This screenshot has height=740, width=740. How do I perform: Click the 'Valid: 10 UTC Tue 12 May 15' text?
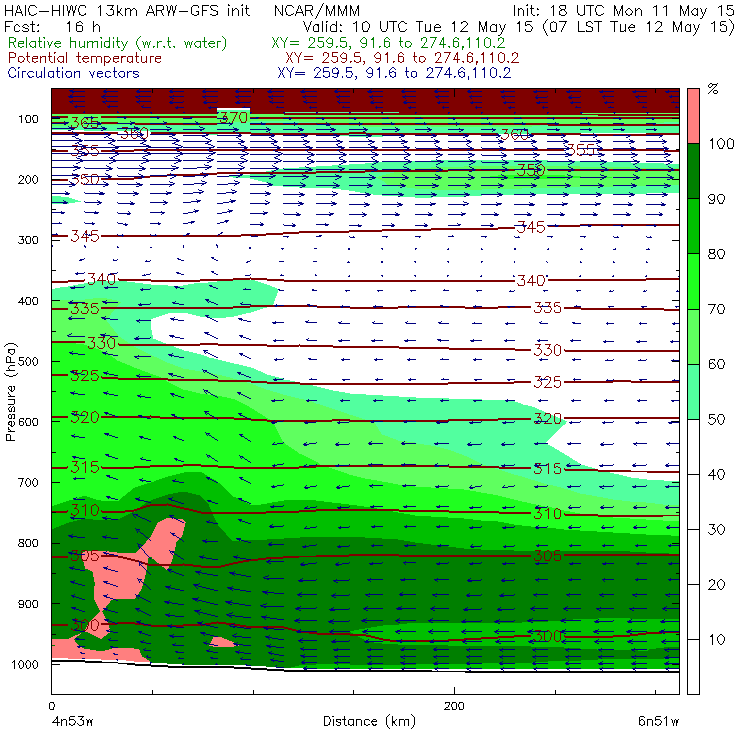(x=418, y=26)
